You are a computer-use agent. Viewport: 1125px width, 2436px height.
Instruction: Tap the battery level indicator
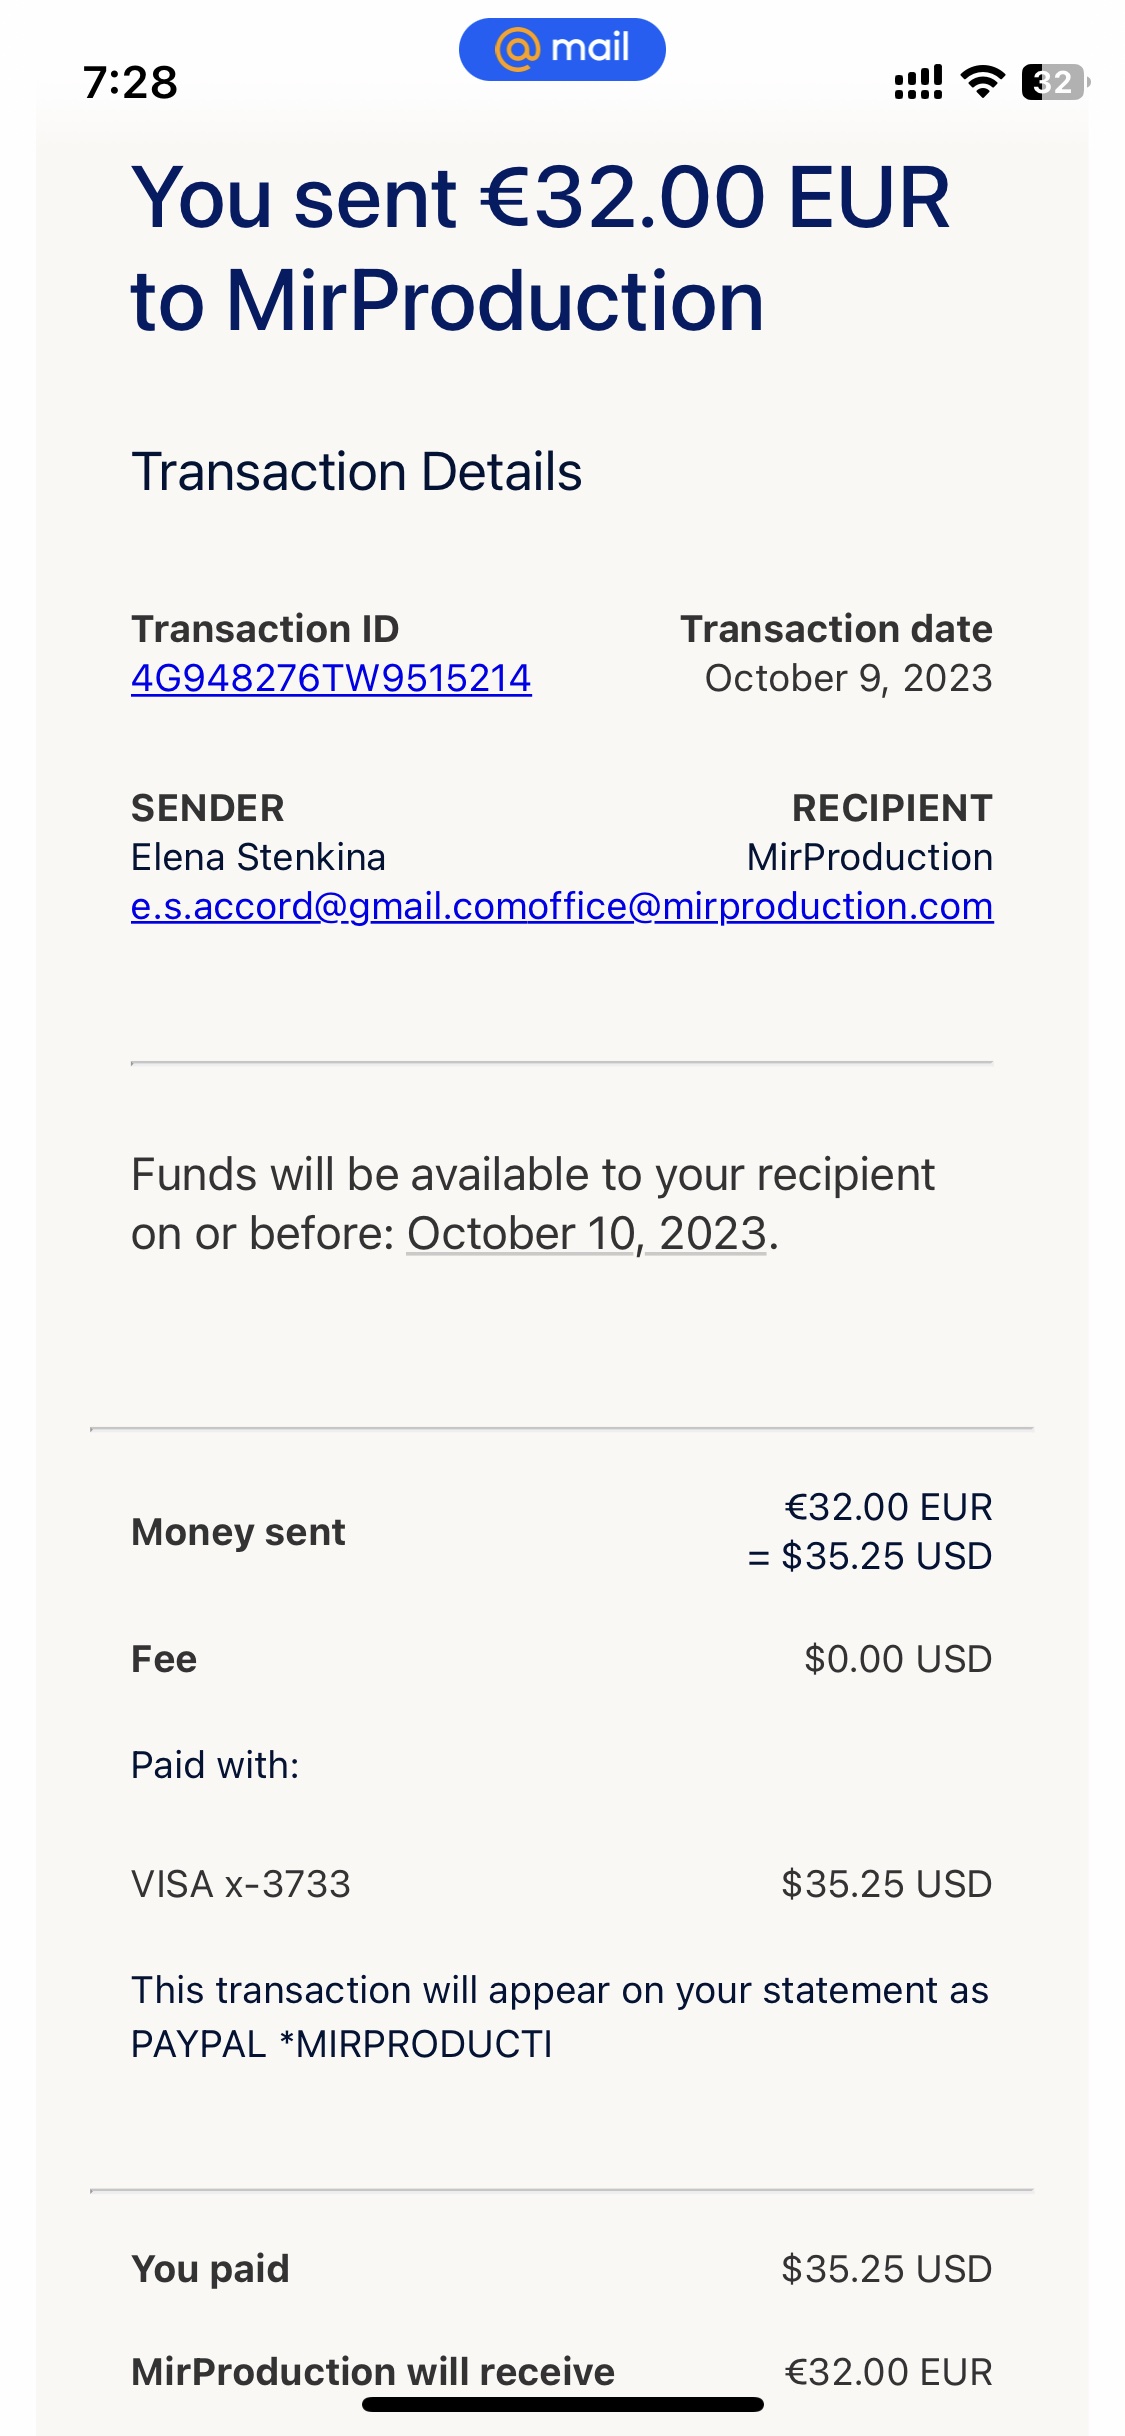pos(1054,82)
